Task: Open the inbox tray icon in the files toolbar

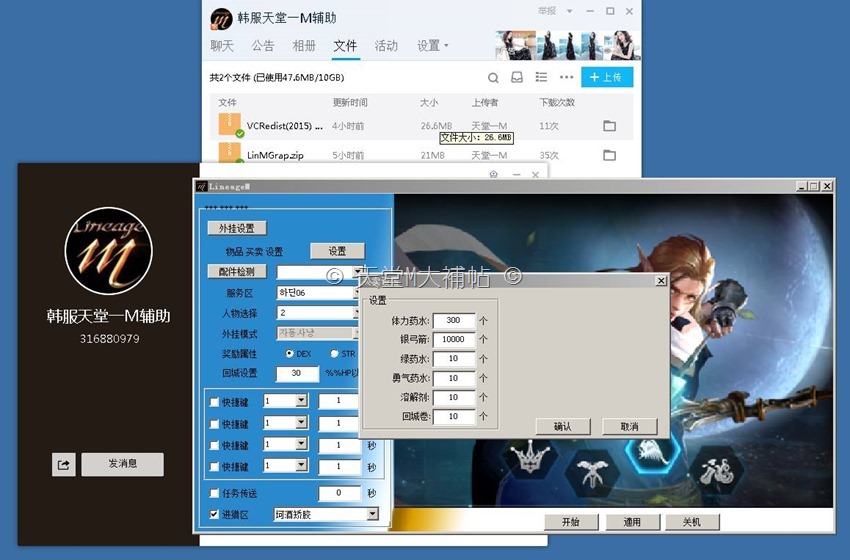Action: pos(517,78)
